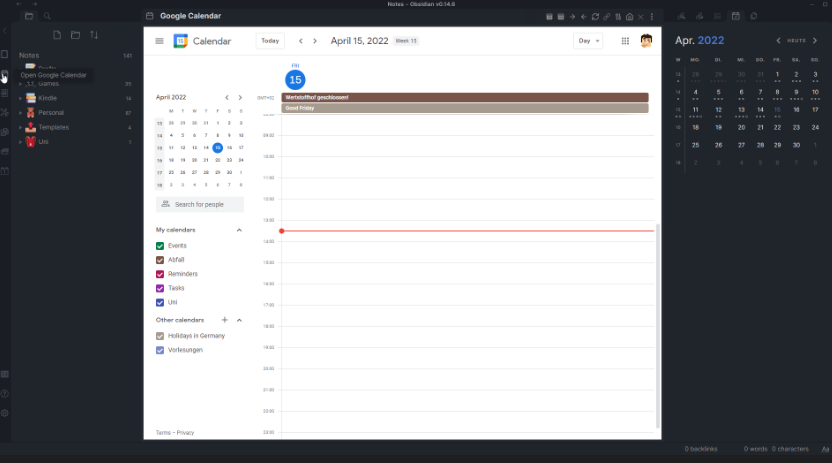Viewport: 832px width, 463px height.
Task: Navigate back in Google Calendar pane
Action: coord(583,16)
